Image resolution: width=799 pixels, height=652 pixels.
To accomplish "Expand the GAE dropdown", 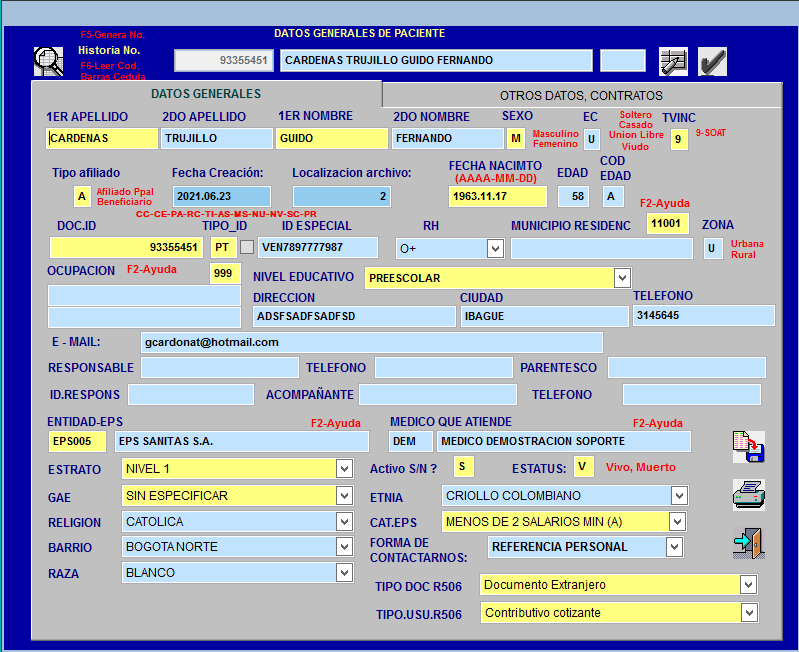I will pyautogui.click(x=344, y=495).
